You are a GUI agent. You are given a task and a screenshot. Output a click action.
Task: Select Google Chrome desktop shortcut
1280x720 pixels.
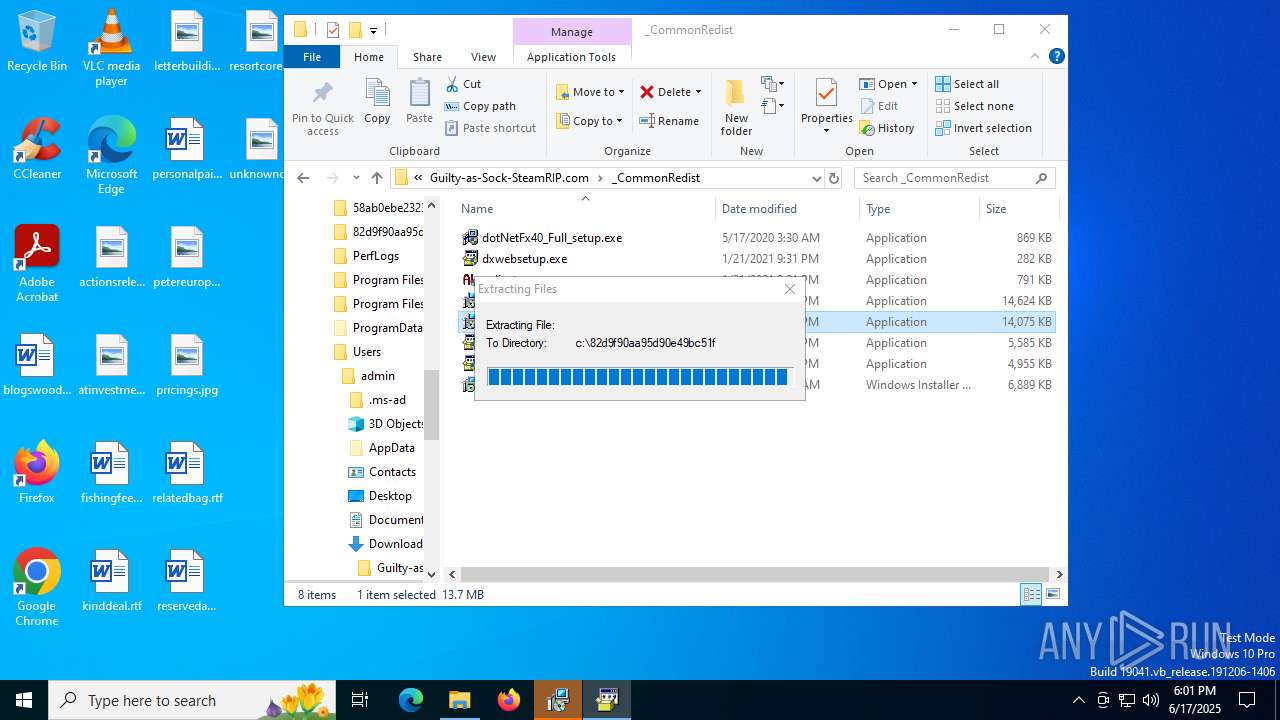[x=37, y=588]
